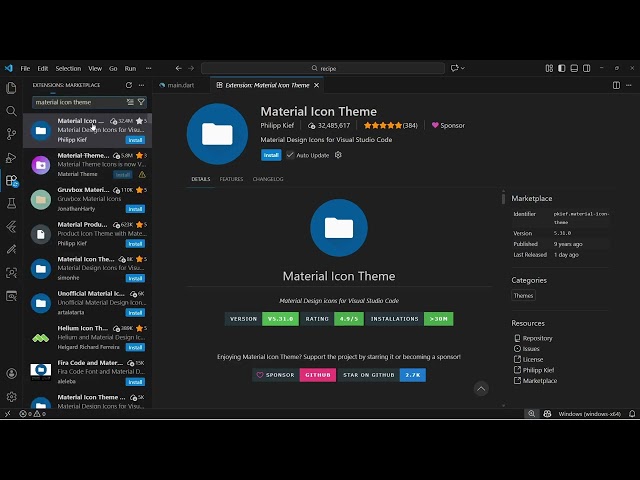Open the notifications bell in status bar
640x480 pixels.
point(632,413)
